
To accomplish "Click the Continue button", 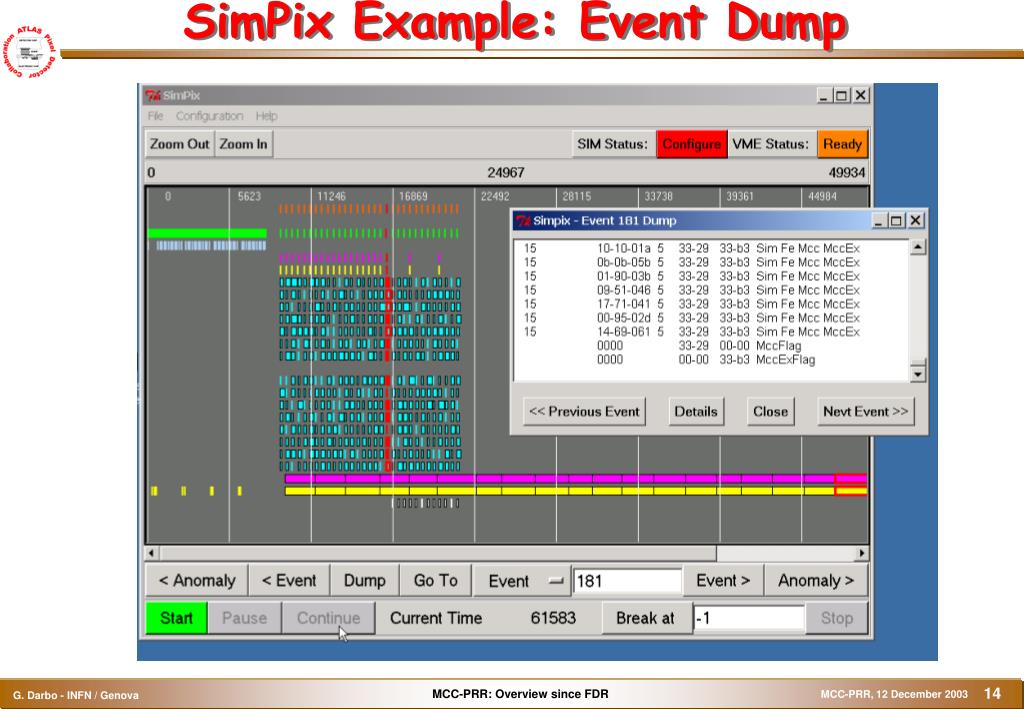I will click(x=328, y=618).
